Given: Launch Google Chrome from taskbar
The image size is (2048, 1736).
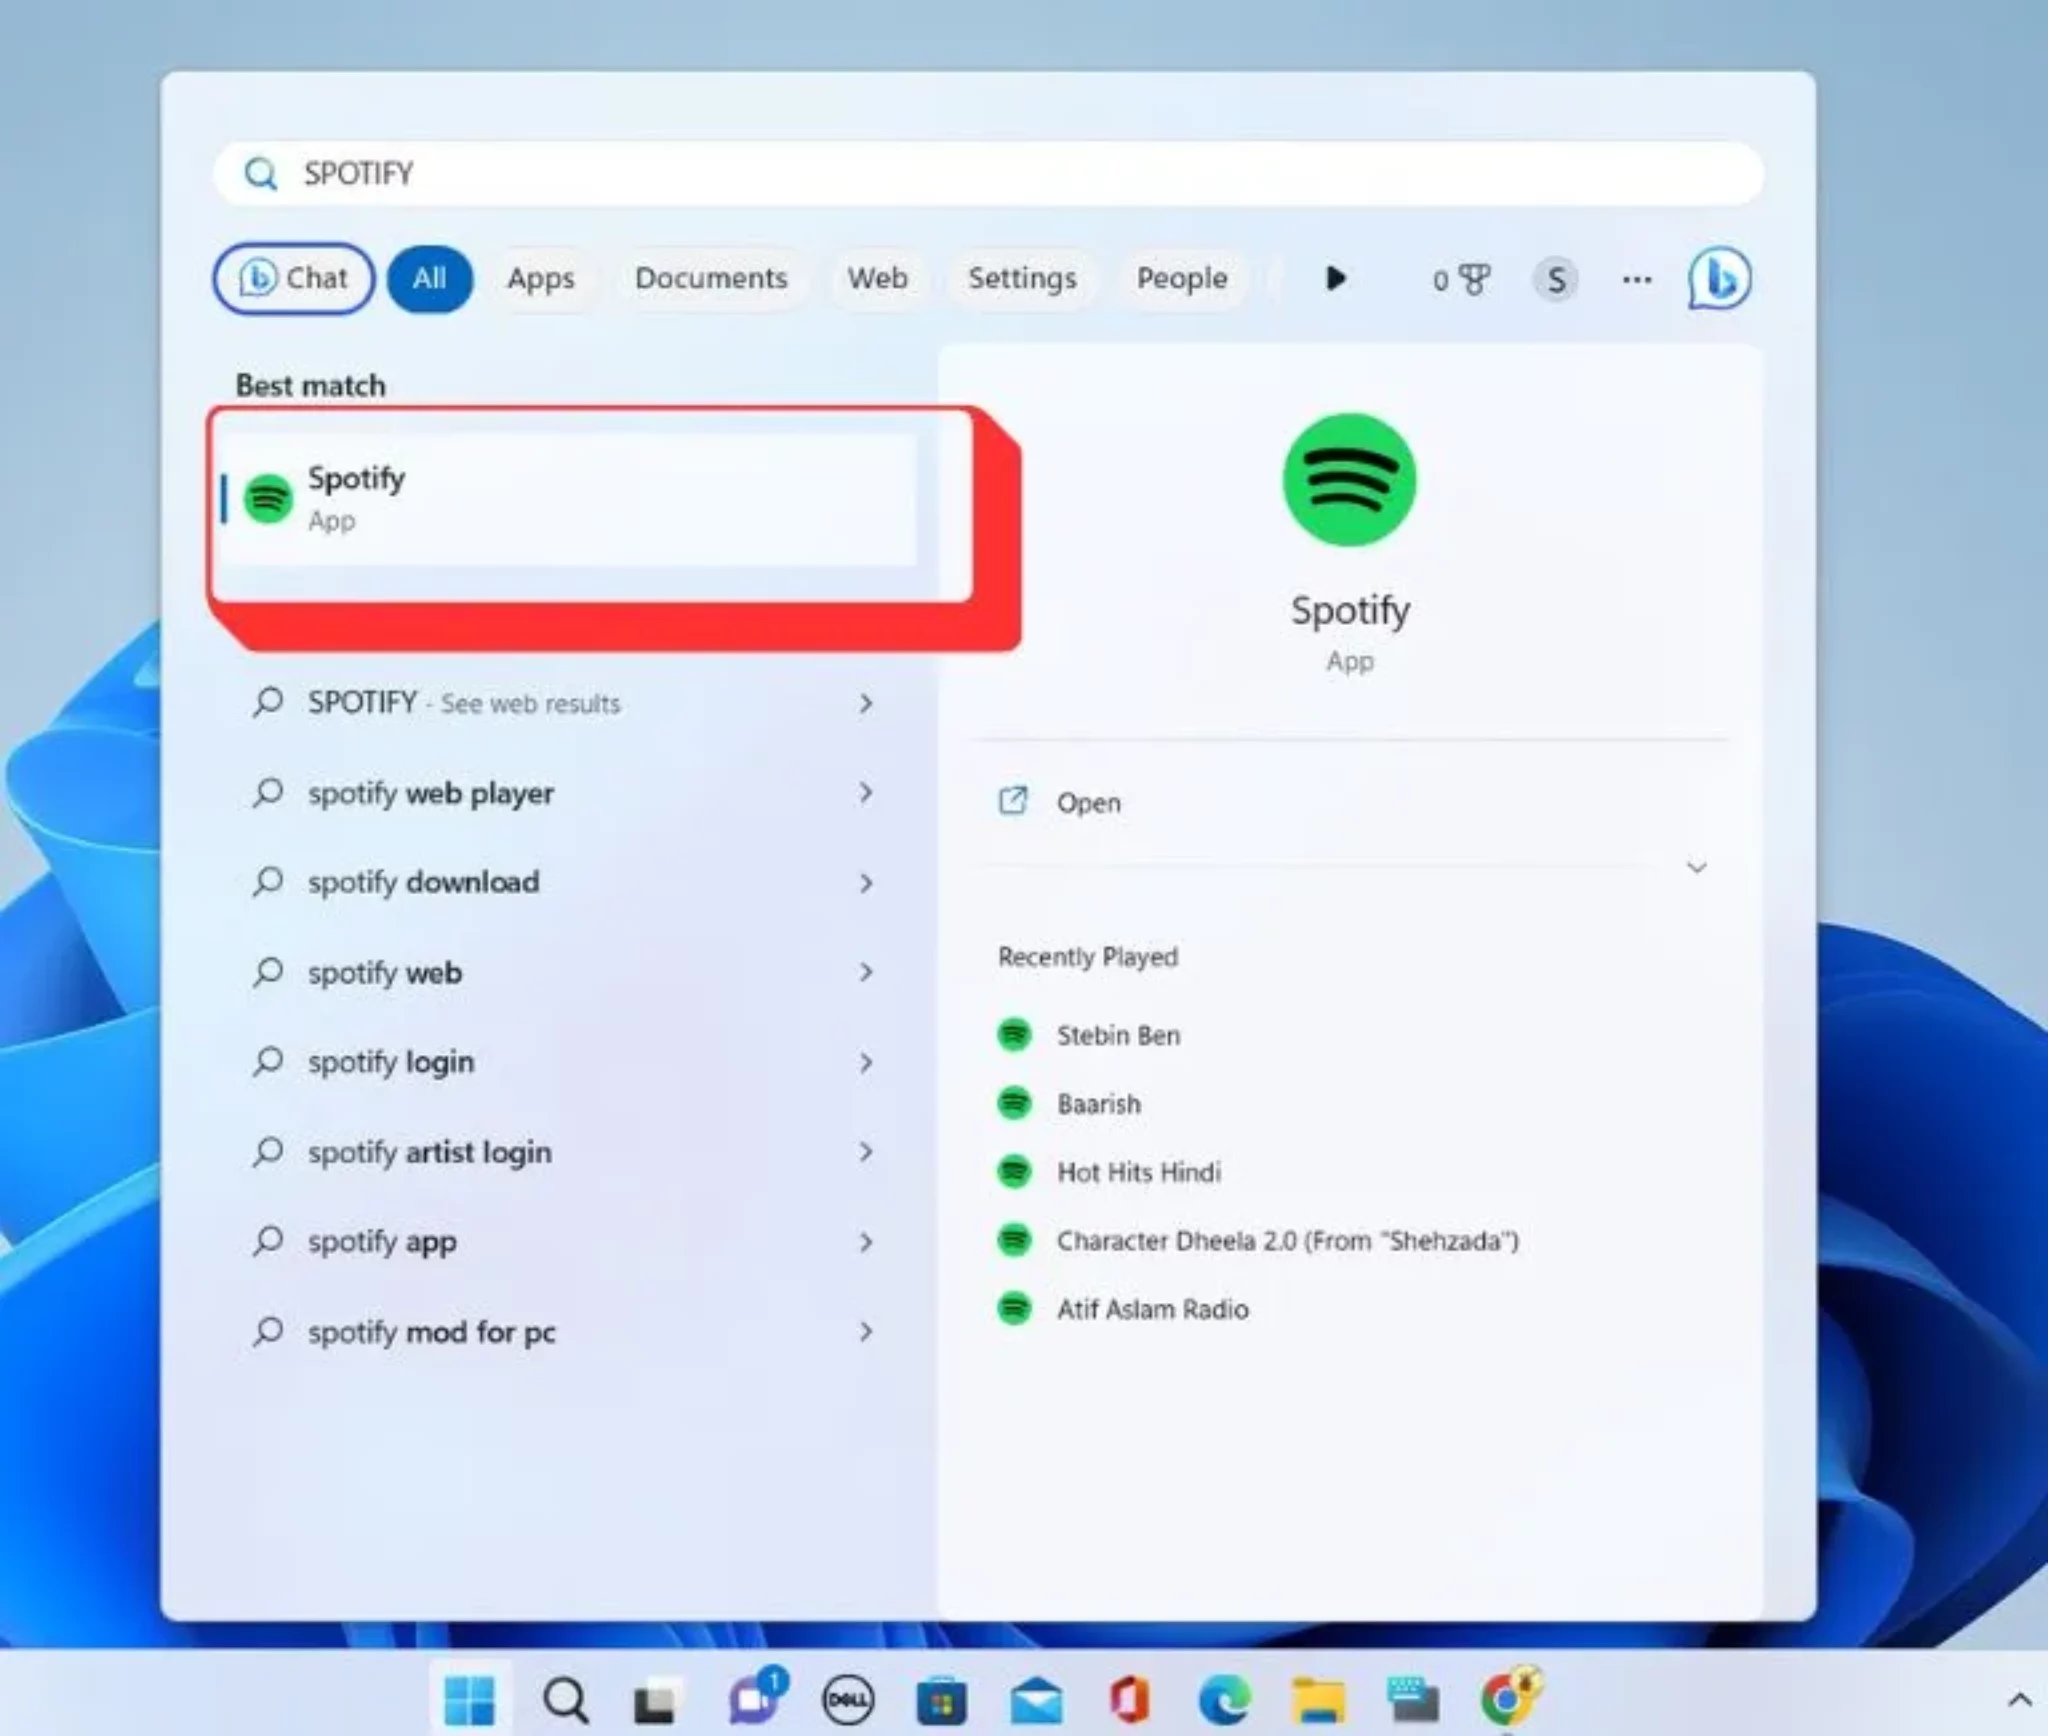Looking at the screenshot, I should click(x=1509, y=1697).
